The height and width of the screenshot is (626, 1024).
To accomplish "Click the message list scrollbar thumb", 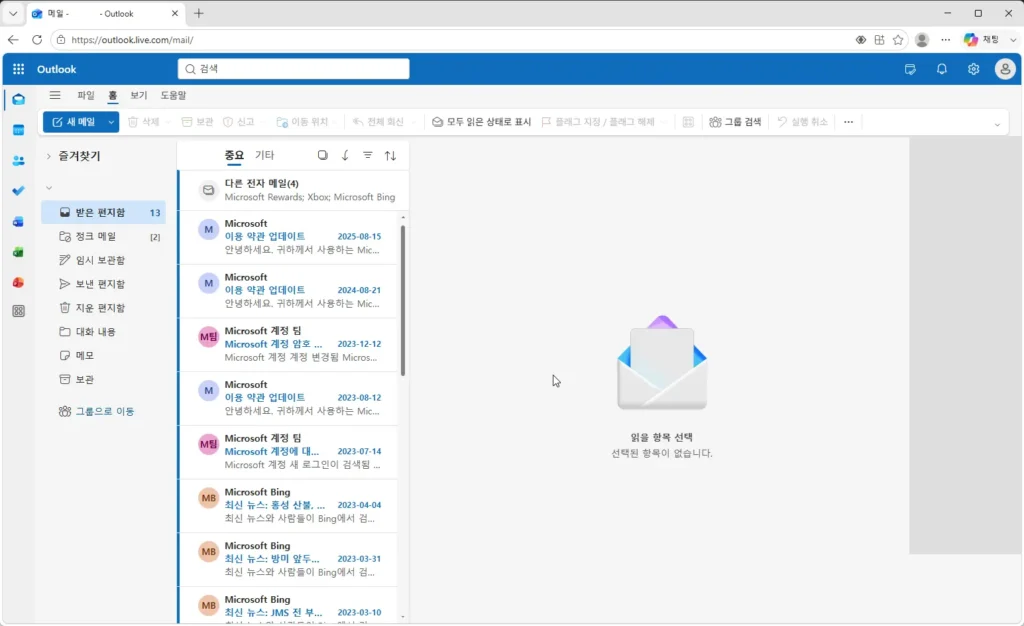I will (x=403, y=300).
